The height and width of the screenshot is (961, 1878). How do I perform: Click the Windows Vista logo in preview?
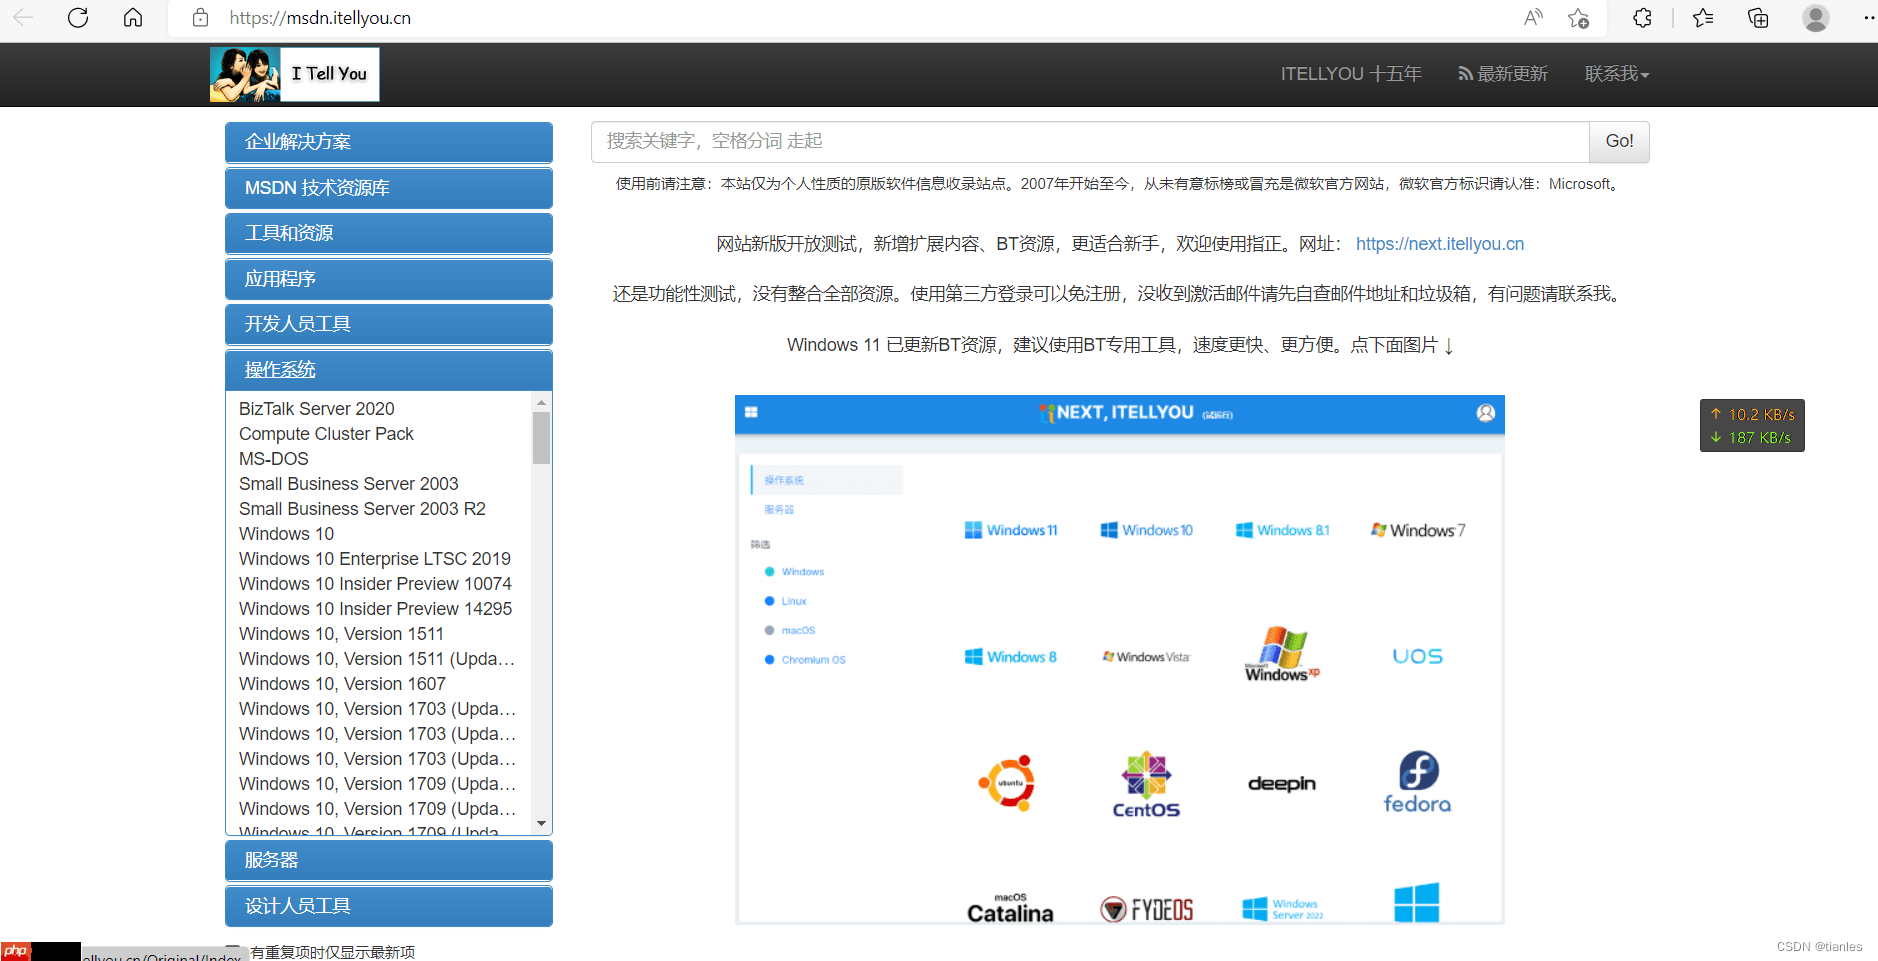tap(1146, 657)
